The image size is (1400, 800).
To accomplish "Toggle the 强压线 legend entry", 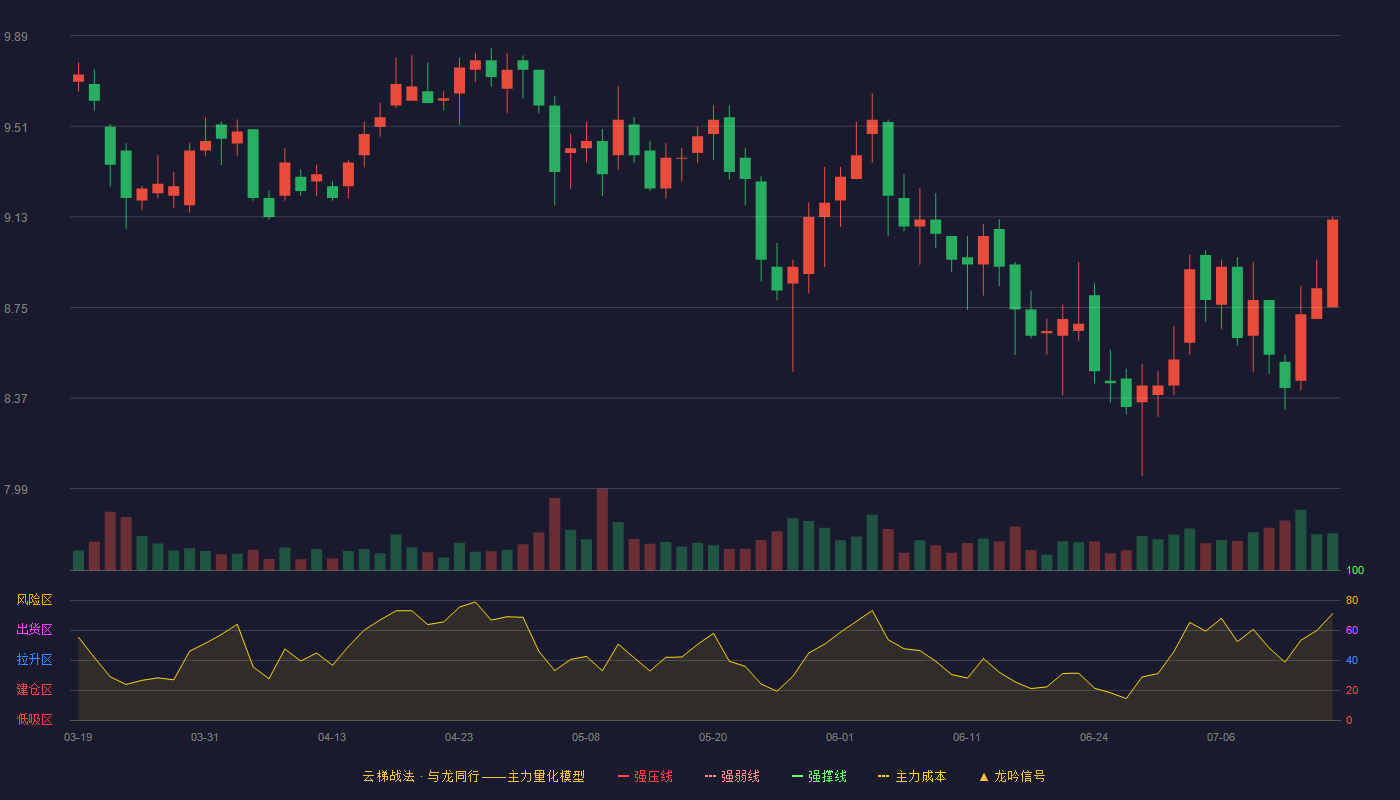I will coord(645,776).
